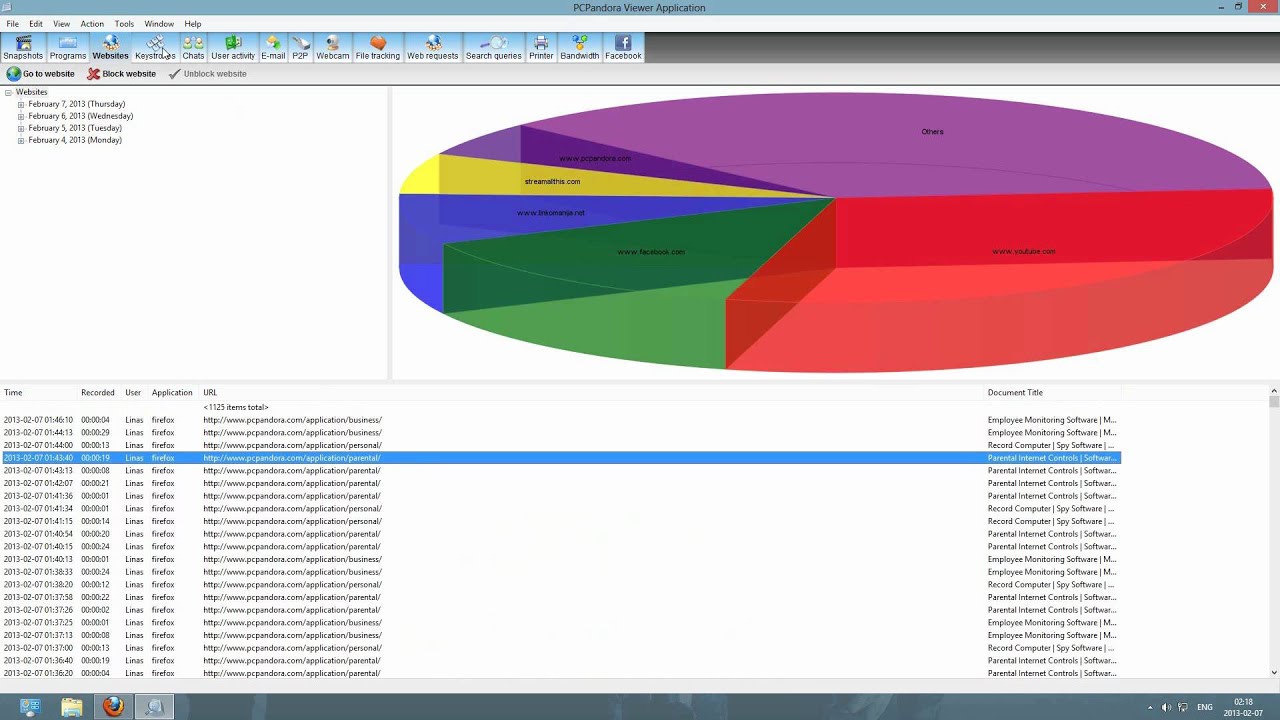Expand February 5, 2013 (Tuesday) node
The width and height of the screenshot is (1280, 720).
[x=21, y=128]
